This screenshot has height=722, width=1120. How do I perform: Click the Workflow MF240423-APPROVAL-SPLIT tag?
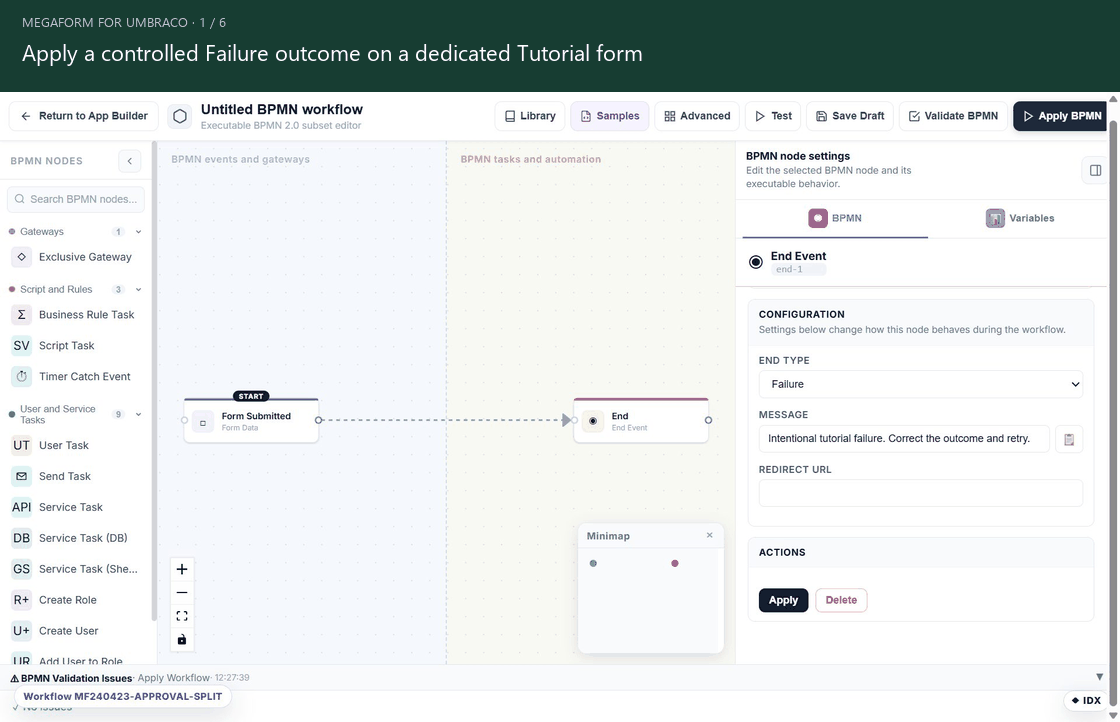tap(122, 697)
